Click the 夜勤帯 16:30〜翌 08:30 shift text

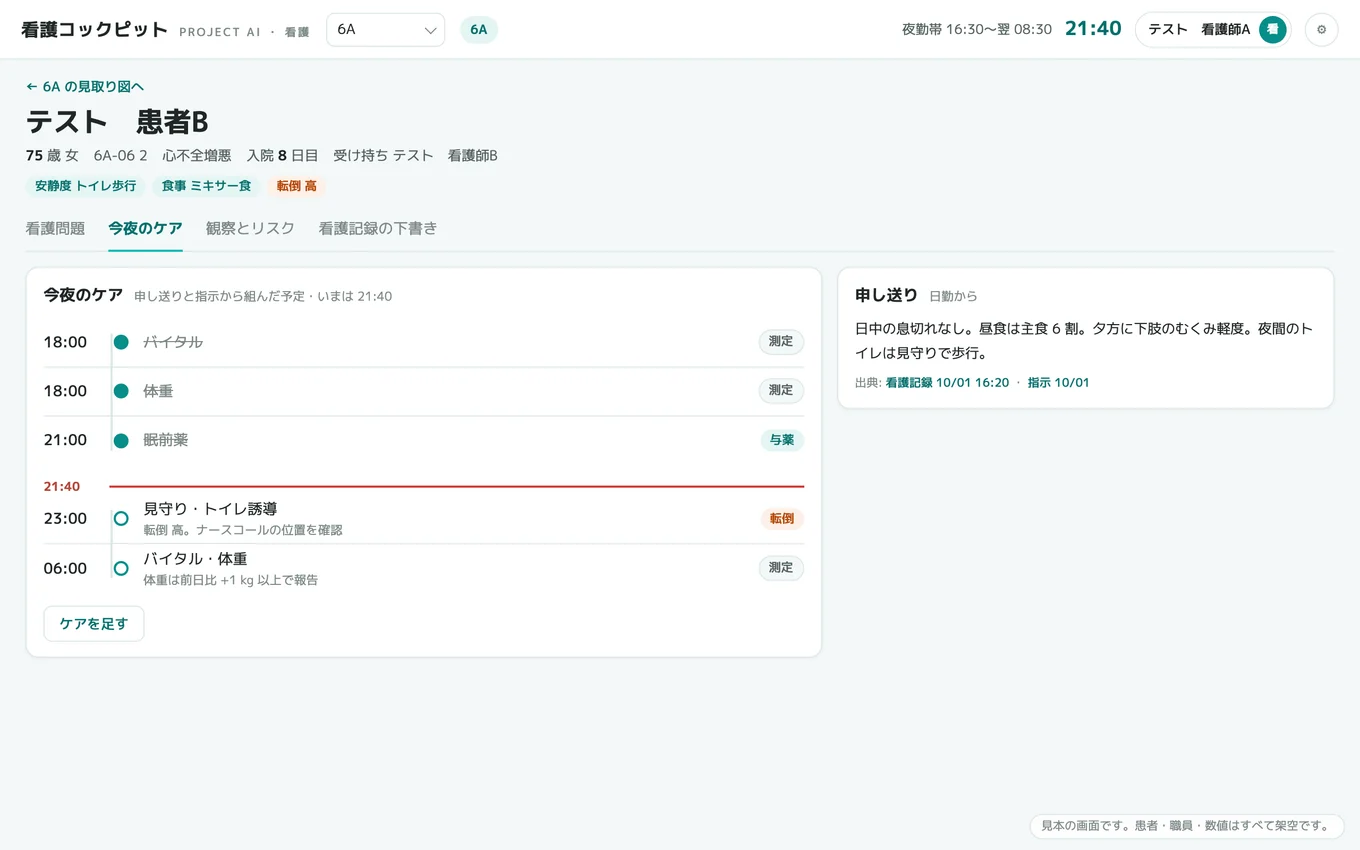977,30
